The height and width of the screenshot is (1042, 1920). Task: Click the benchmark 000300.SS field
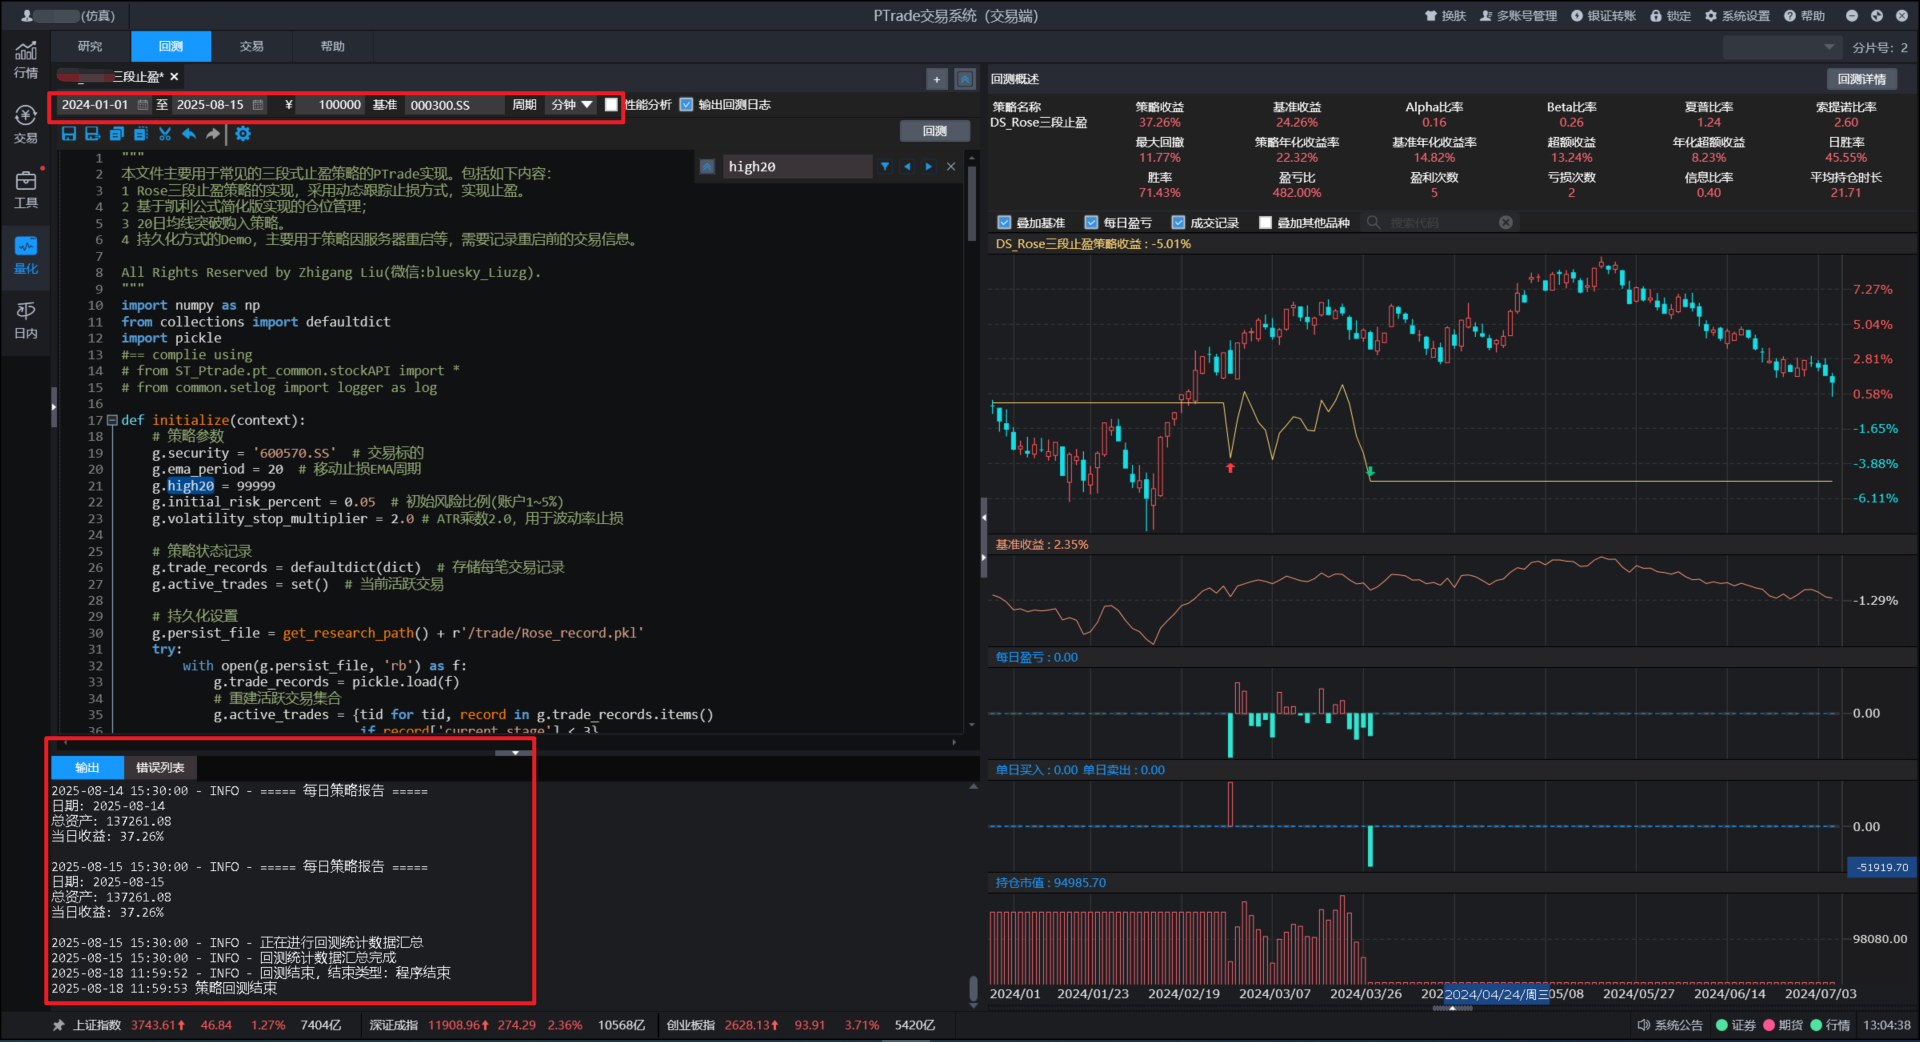454,105
